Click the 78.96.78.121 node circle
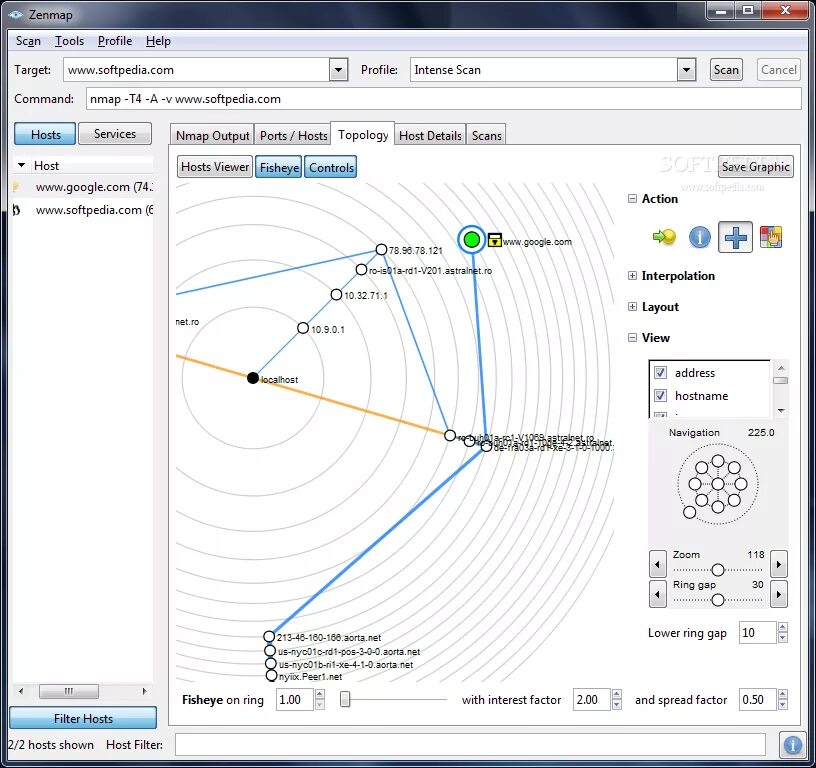The width and height of the screenshot is (816, 768). click(x=381, y=249)
